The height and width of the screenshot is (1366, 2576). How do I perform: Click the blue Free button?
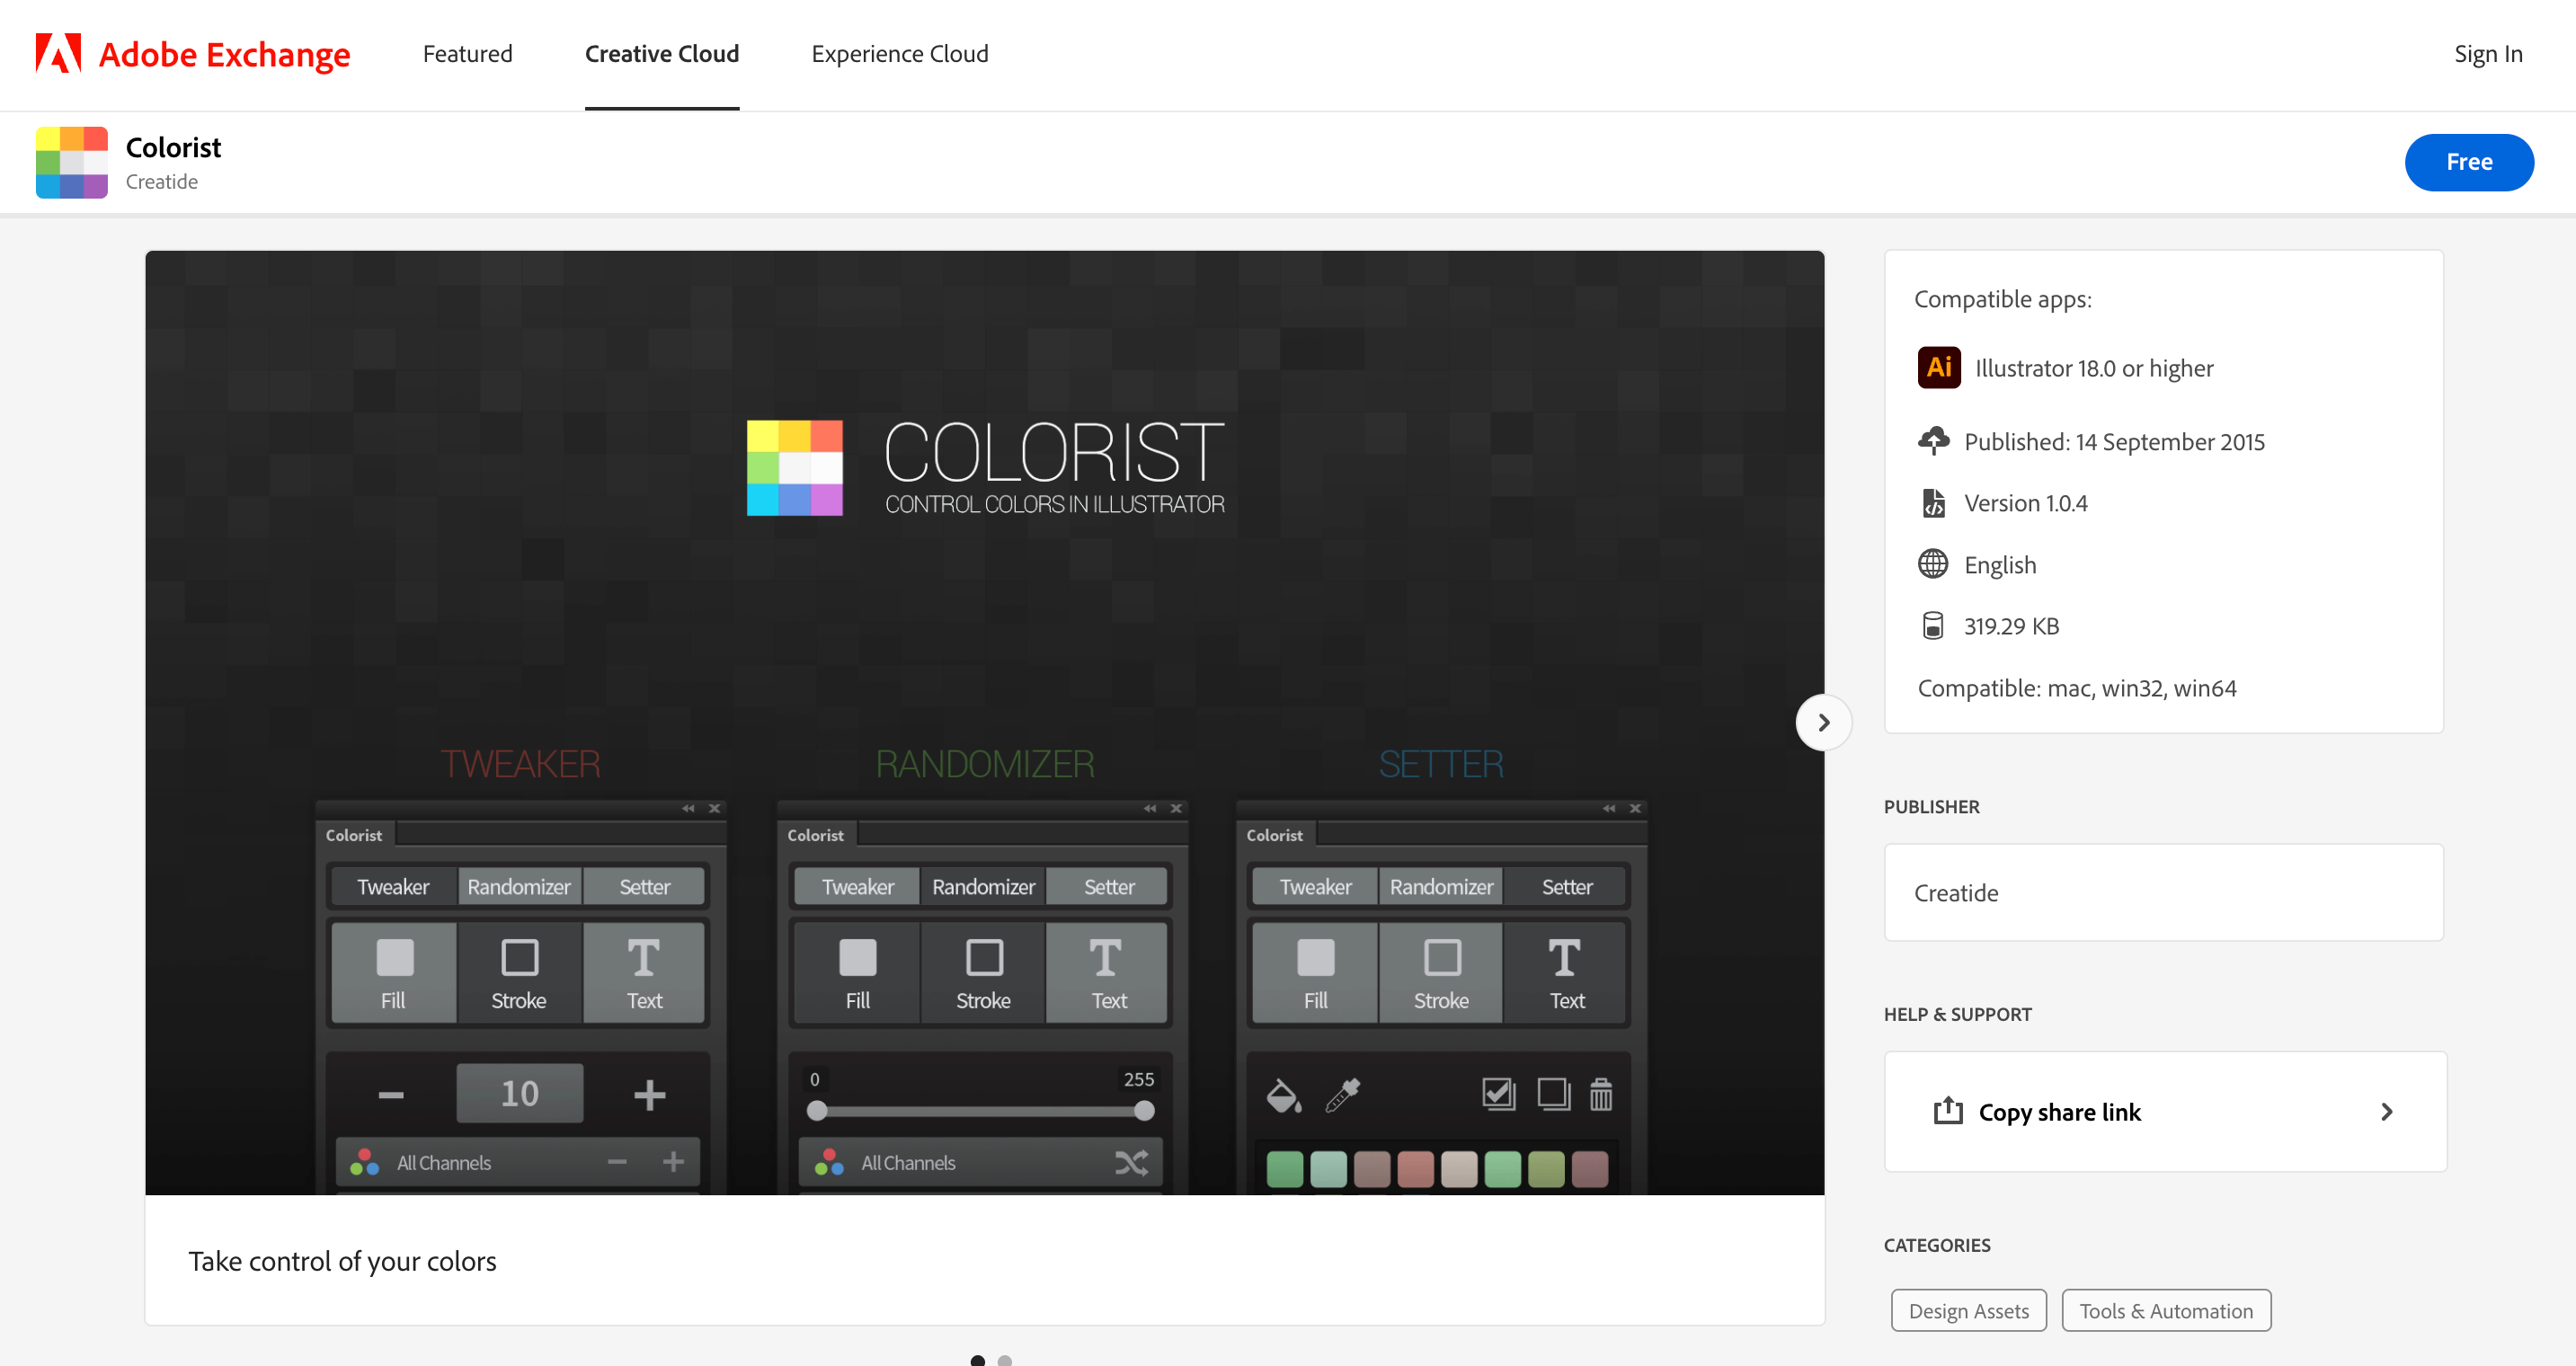2468,162
